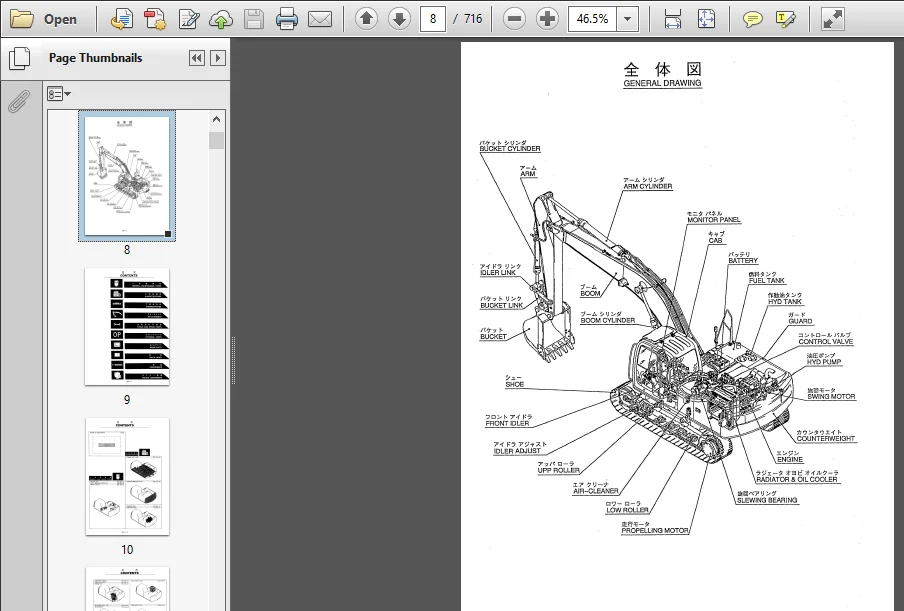Print the document via printer icon

[x=287, y=19]
